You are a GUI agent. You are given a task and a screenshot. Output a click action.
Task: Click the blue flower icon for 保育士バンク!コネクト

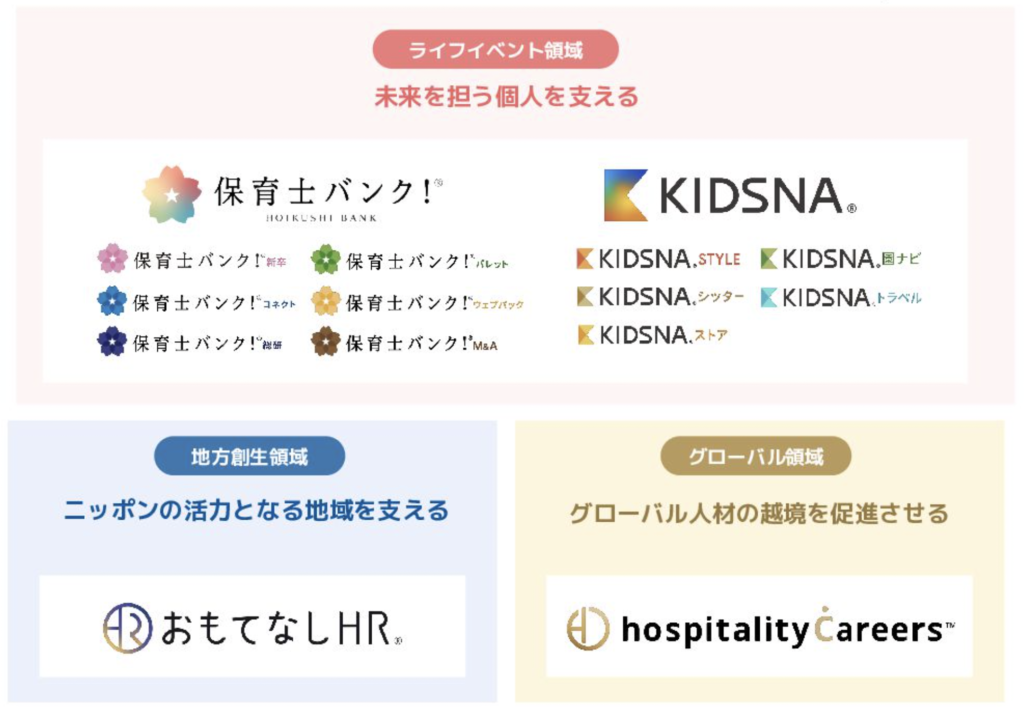[112, 301]
